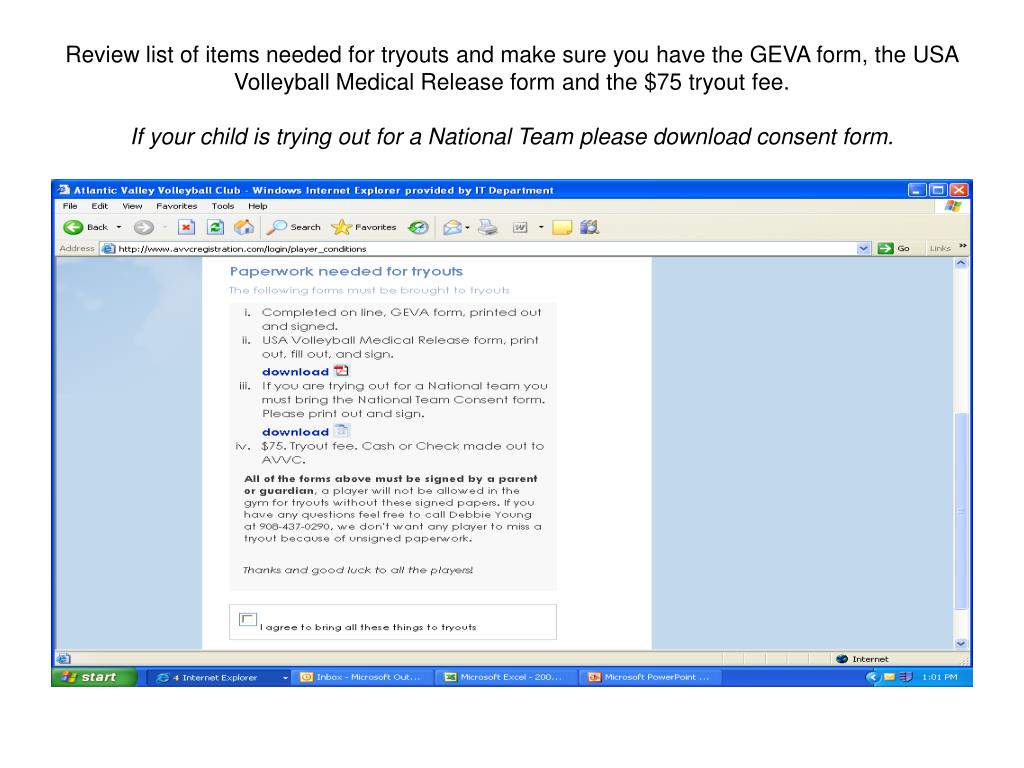Image resolution: width=1024 pixels, height=768 pixels.
Task: Expand the Internet Explorer taskbar group
Action: (x=285, y=678)
